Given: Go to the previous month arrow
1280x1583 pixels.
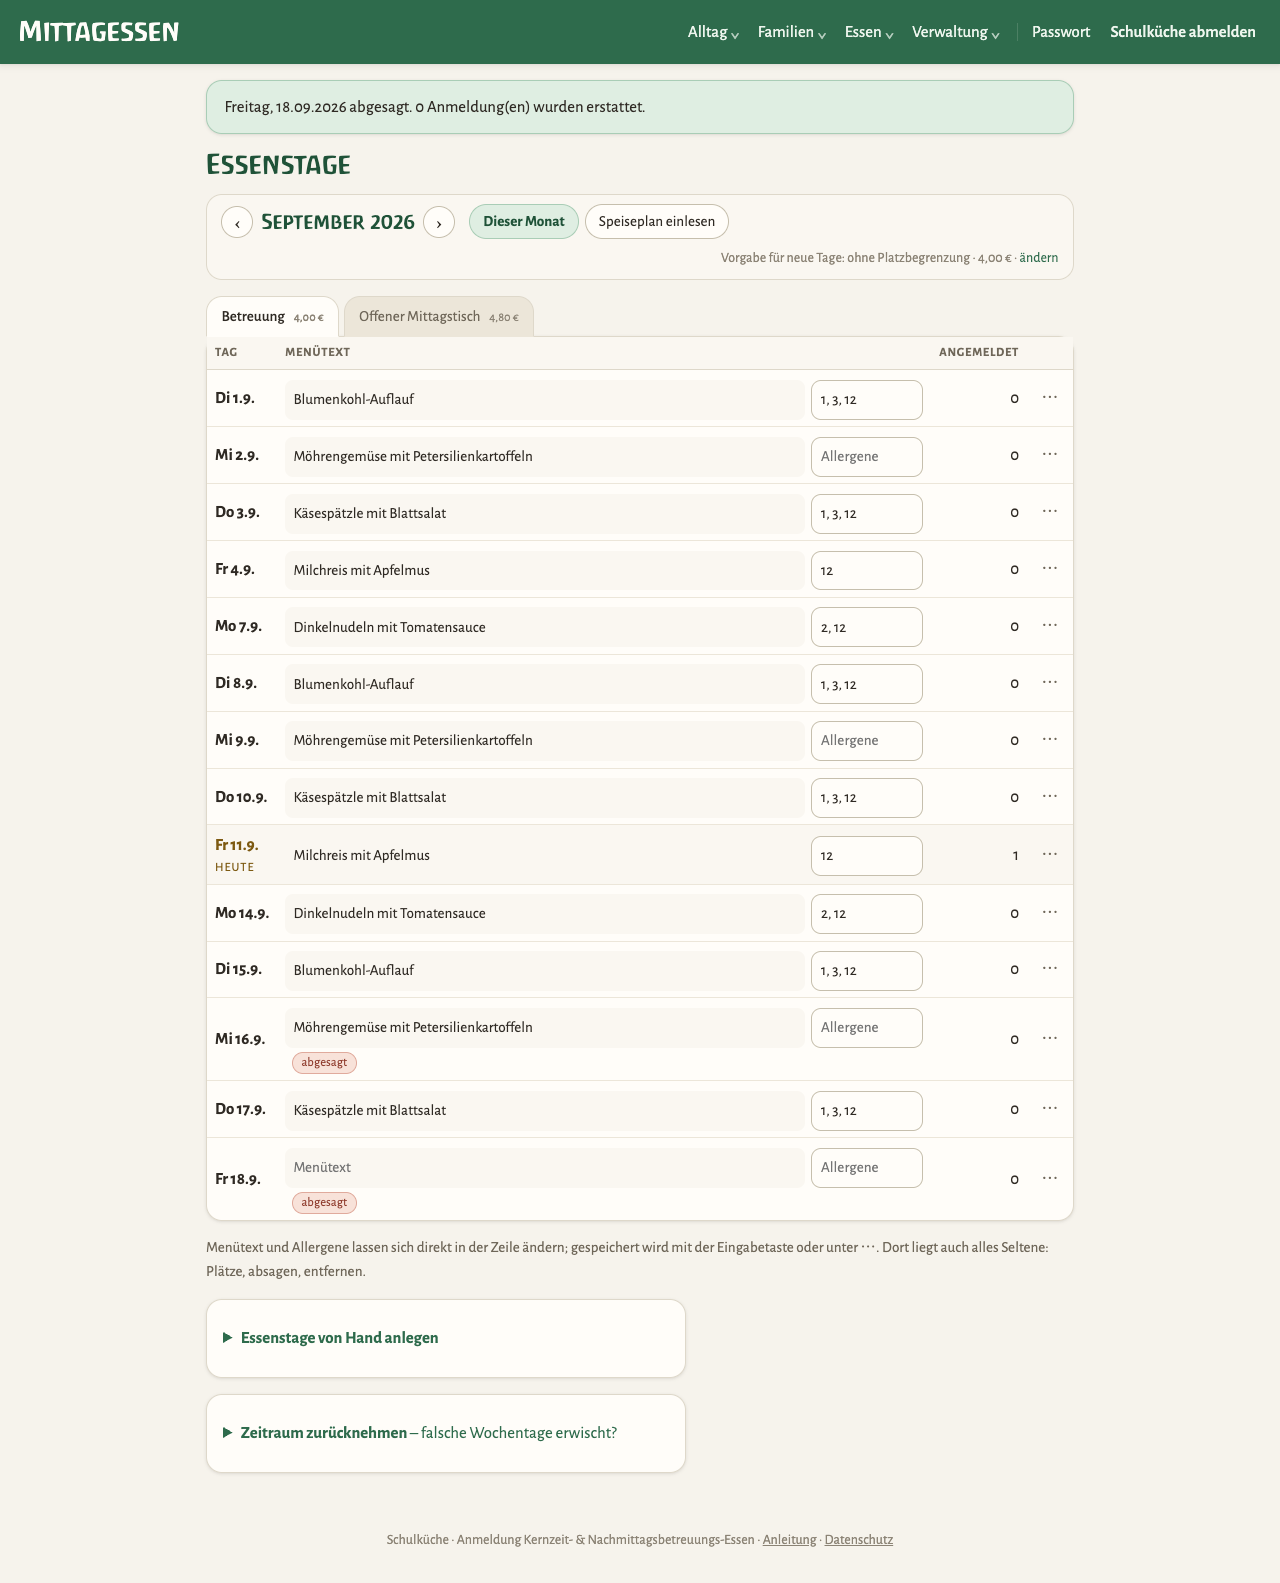Looking at the screenshot, I should pos(237,222).
